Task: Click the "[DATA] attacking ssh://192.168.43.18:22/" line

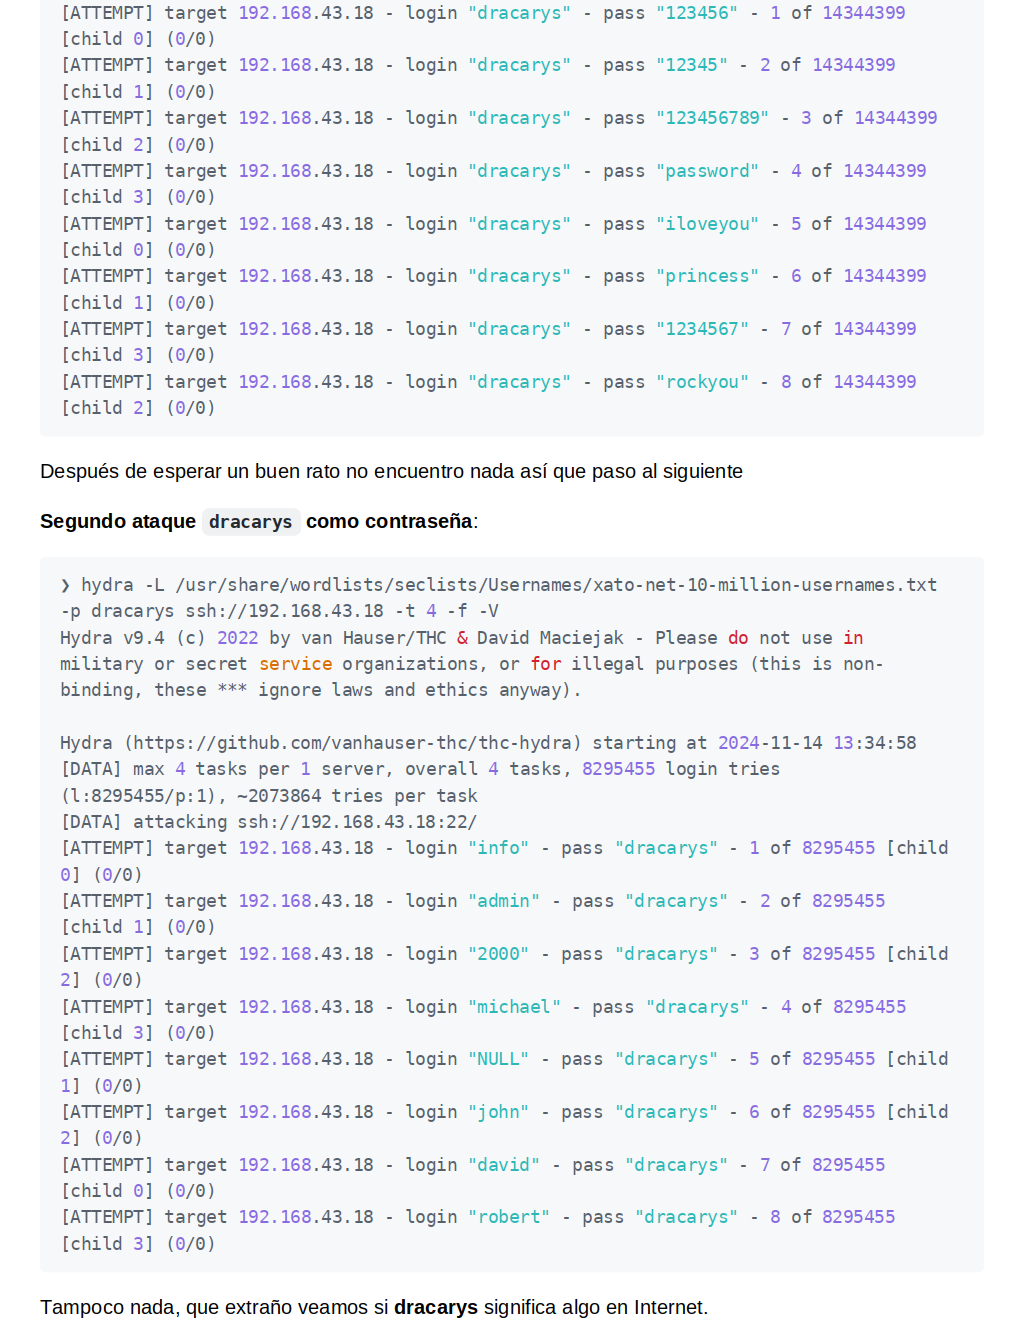Action: pos(269,822)
